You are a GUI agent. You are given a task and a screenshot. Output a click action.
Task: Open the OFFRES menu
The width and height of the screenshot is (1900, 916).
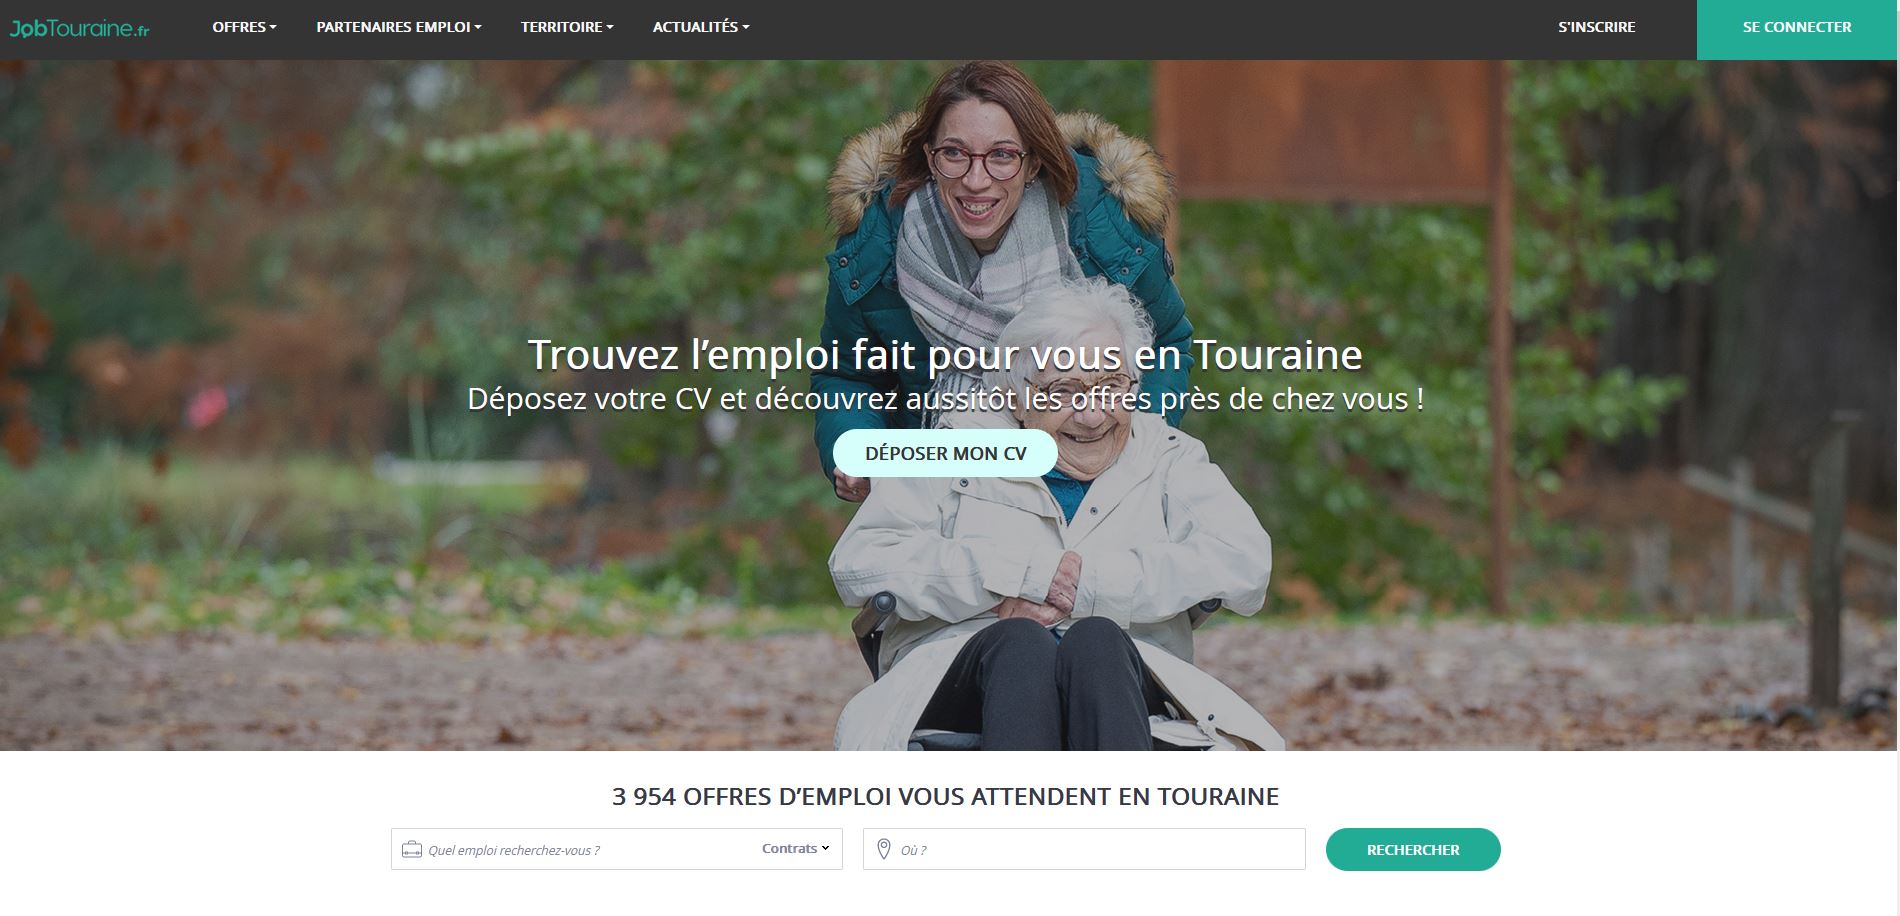coord(244,27)
